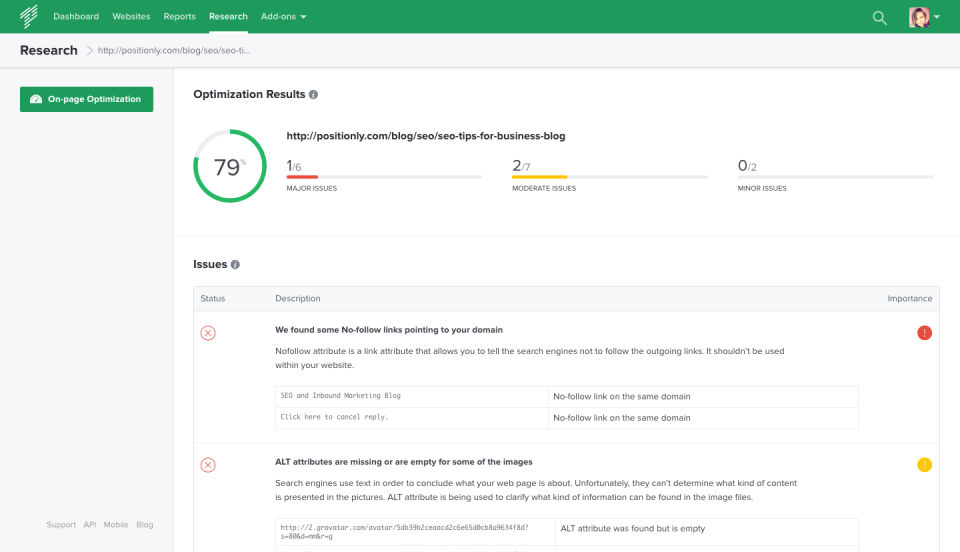
Task: Click info icon beside Issues heading
Action: (235, 265)
